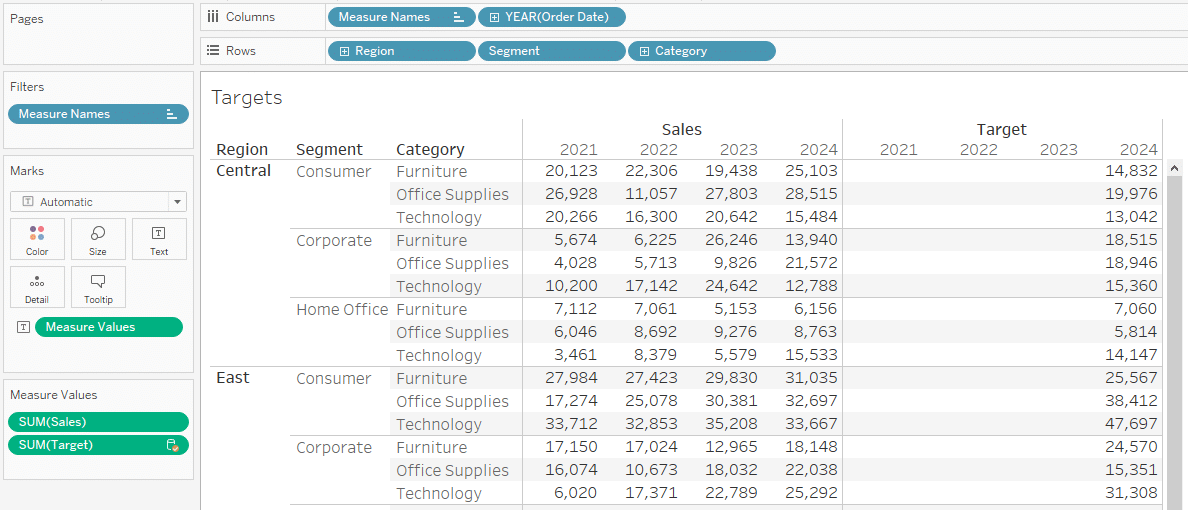
Task: Expand the Region pill hierarchy
Action: 344,51
